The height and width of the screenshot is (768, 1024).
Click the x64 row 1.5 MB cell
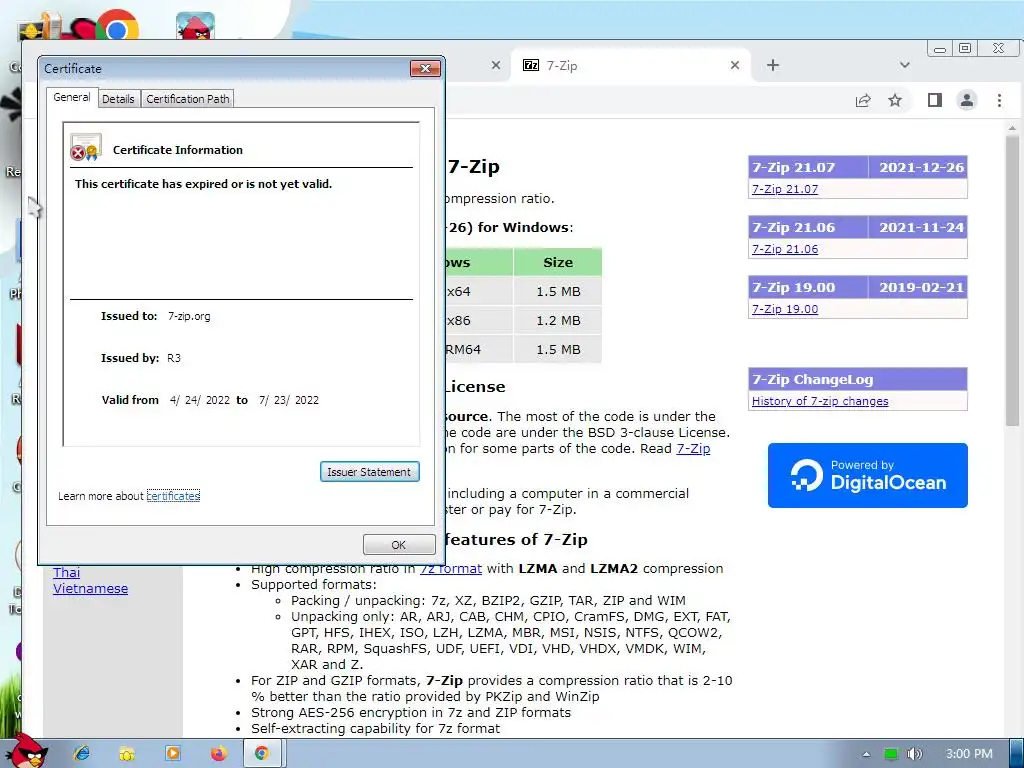[x=558, y=291]
